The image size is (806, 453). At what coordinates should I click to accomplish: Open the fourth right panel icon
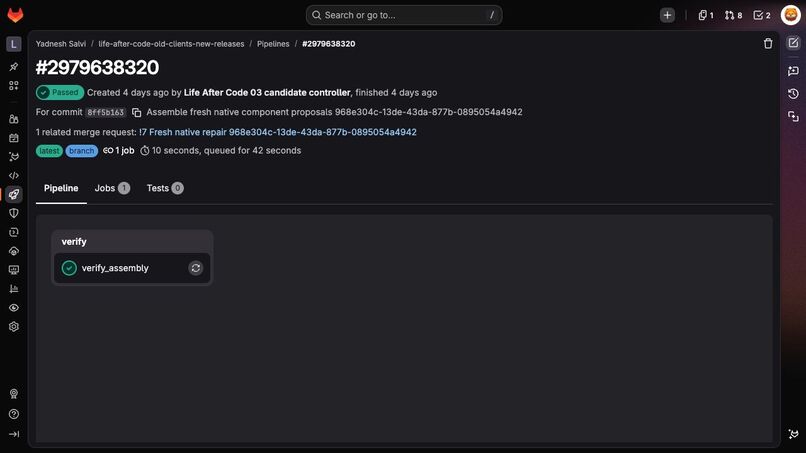[793, 117]
